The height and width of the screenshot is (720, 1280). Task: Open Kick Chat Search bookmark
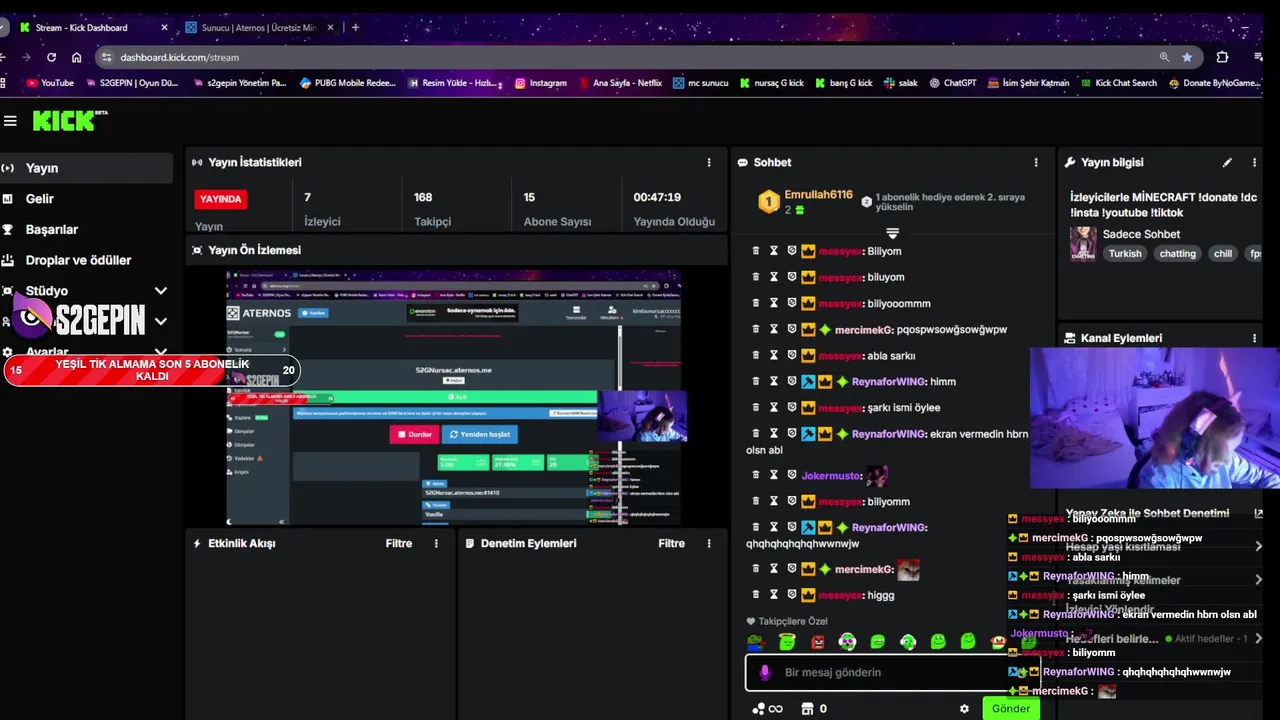[1118, 83]
